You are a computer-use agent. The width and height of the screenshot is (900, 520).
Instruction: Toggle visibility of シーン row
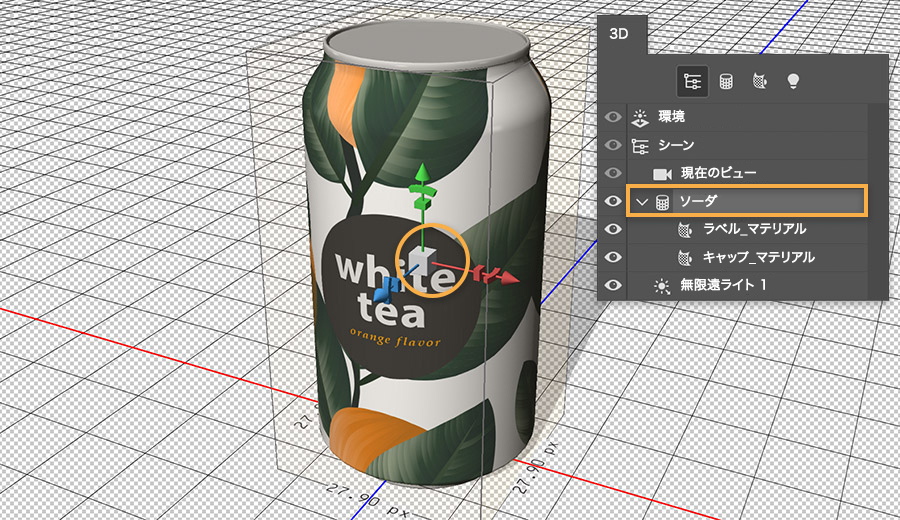point(612,145)
